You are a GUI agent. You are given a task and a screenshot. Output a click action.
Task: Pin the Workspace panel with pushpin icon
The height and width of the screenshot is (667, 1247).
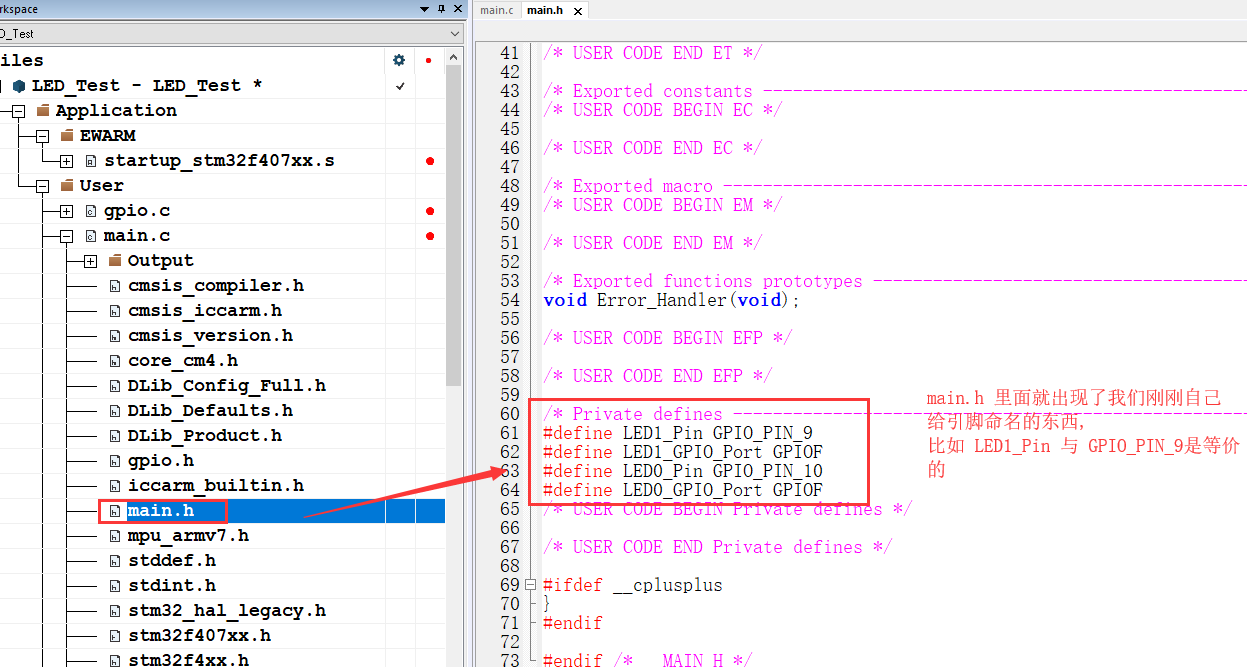point(442,9)
